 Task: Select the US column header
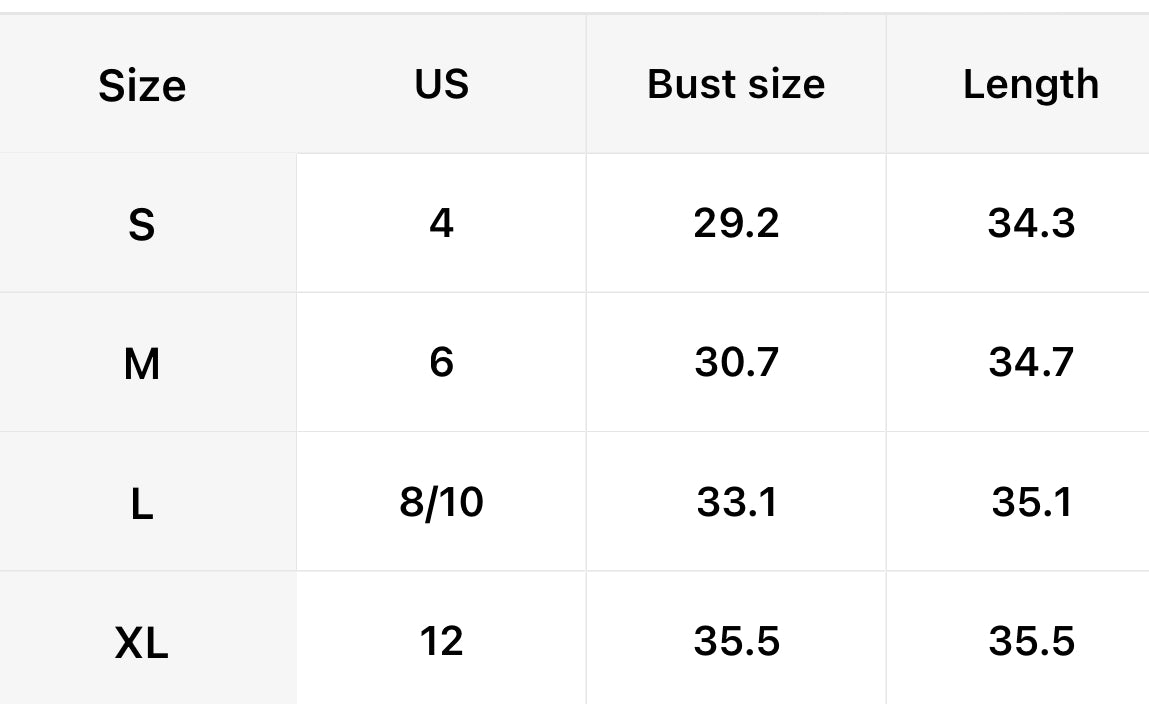coord(441,85)
